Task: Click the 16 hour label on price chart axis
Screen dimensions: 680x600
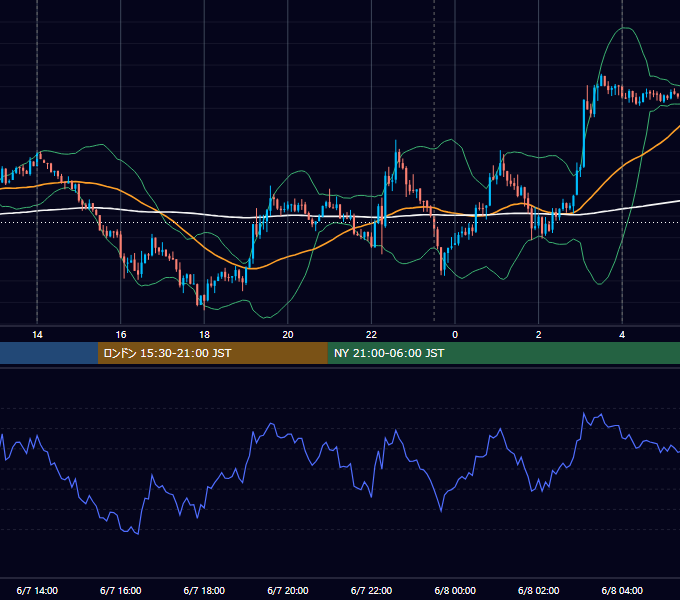Action: click(x=121, y=335)
